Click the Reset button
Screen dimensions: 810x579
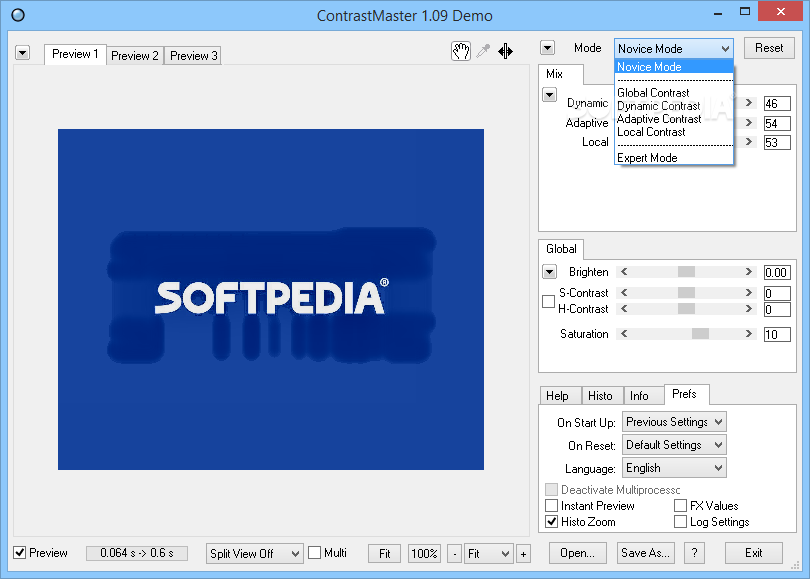(x=769, y=48)
